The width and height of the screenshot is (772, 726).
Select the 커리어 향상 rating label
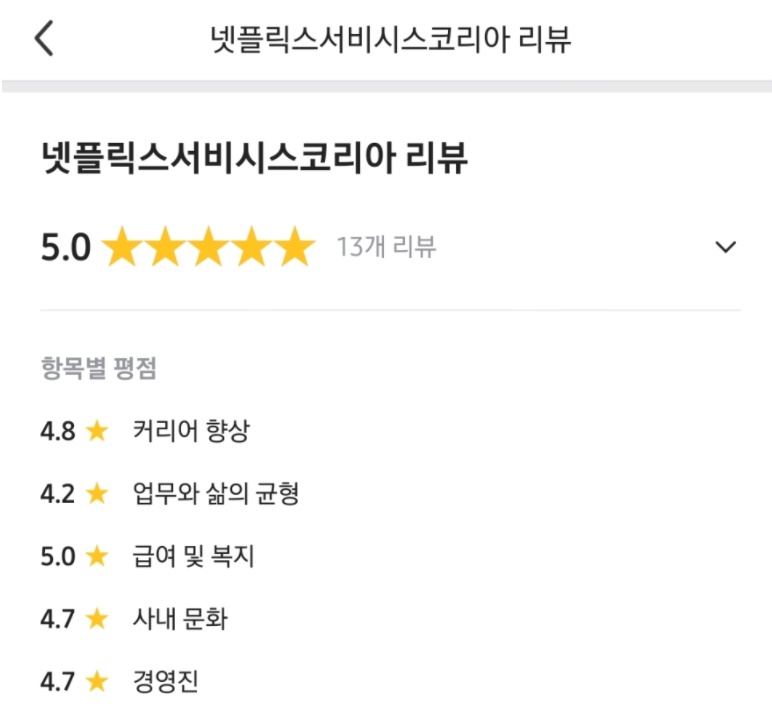[x=191, y=431]
